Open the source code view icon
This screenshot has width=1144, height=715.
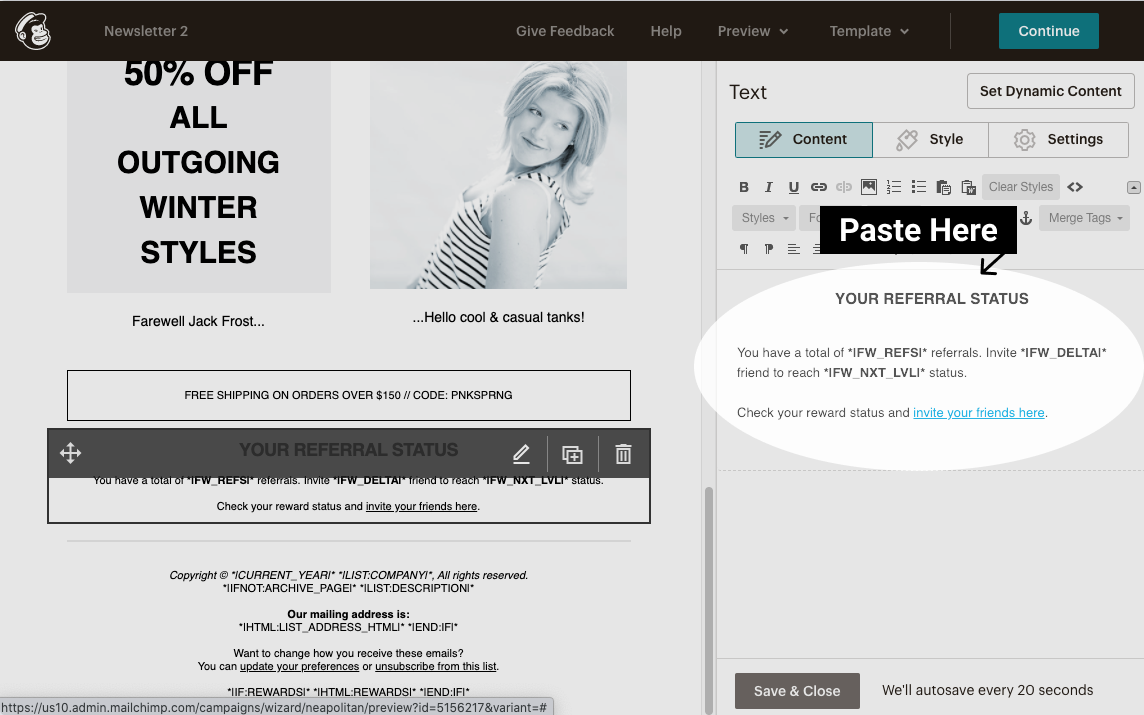coord(1075,187)
